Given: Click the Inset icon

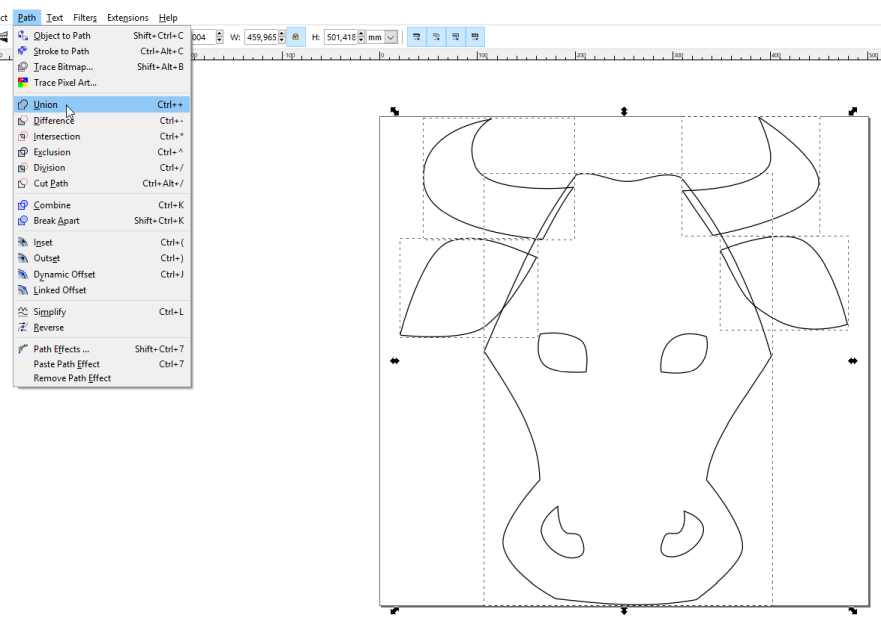Looking at the screenshot, I should (22, 243).
